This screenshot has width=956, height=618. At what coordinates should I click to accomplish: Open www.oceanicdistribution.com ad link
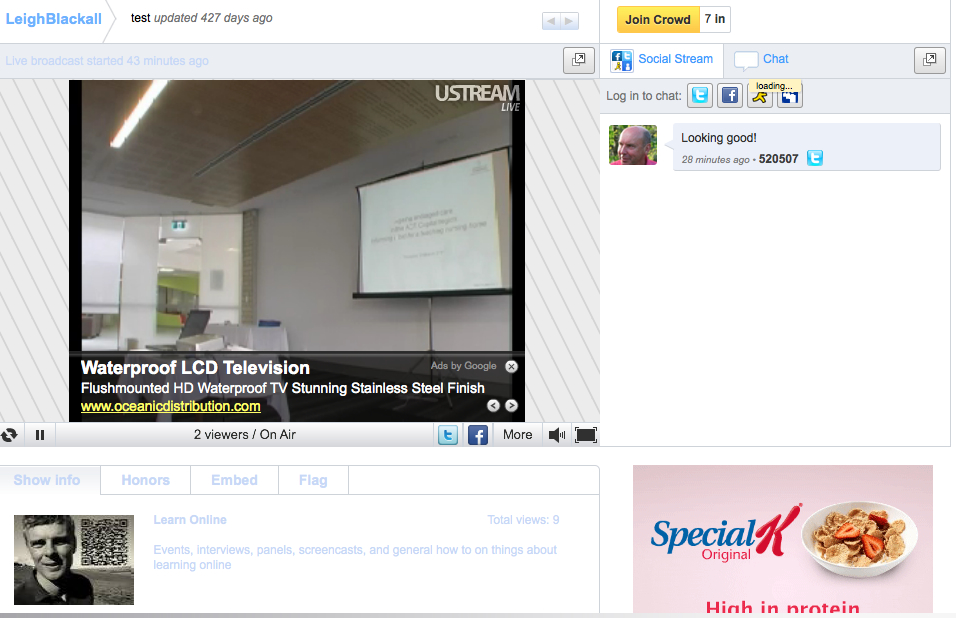tap(171, 407)
